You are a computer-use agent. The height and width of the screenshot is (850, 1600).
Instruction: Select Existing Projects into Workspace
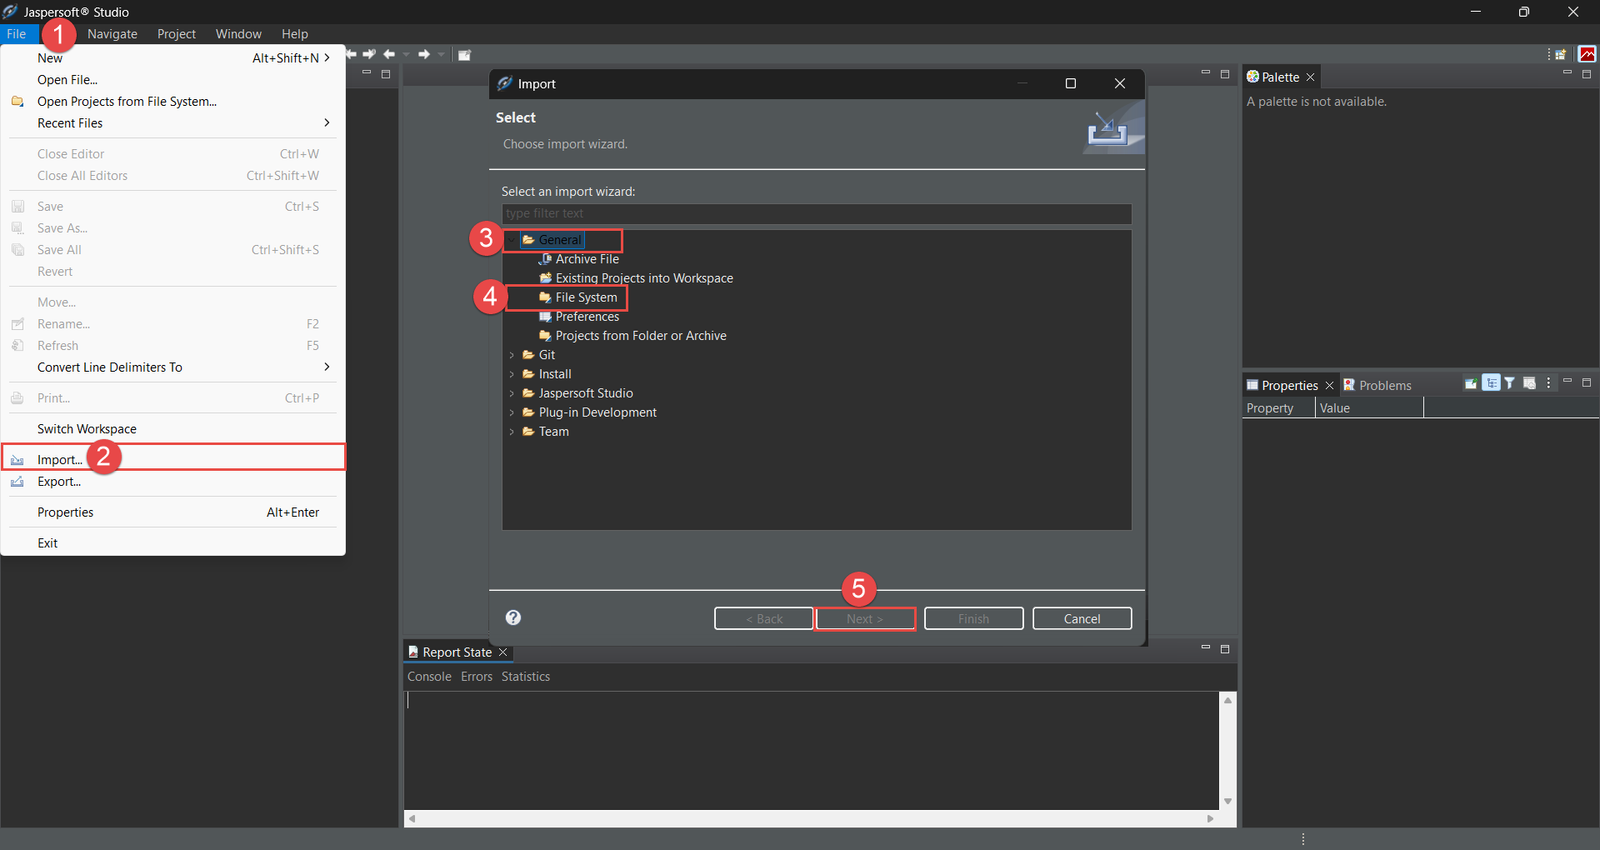(x=644, y=279)
